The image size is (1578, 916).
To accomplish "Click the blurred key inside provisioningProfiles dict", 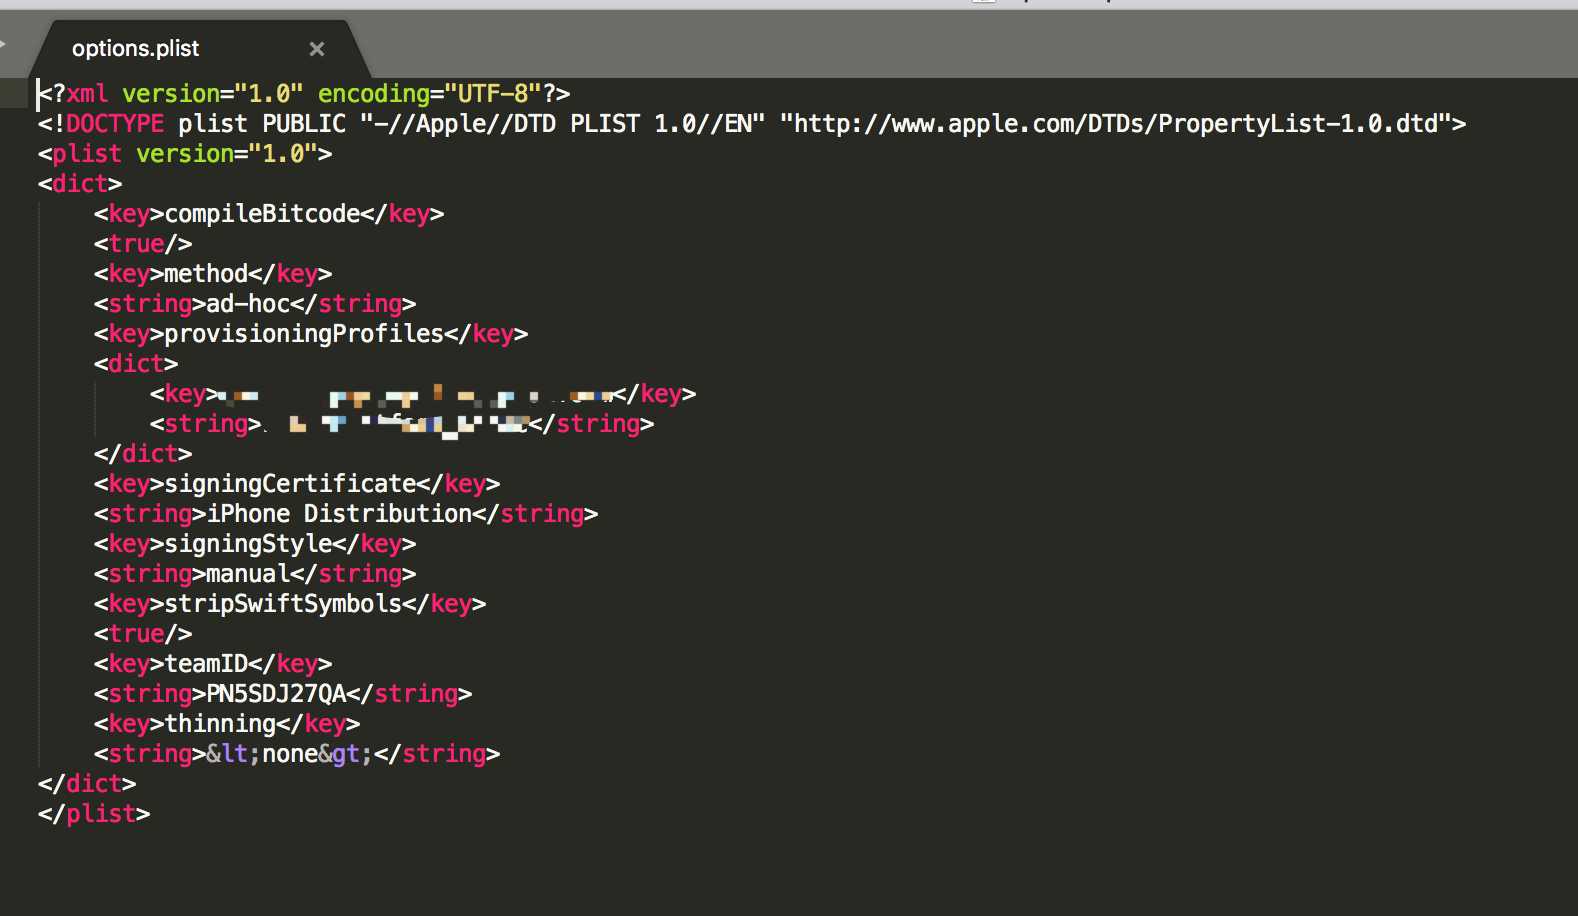I will (x=423, y=394).
